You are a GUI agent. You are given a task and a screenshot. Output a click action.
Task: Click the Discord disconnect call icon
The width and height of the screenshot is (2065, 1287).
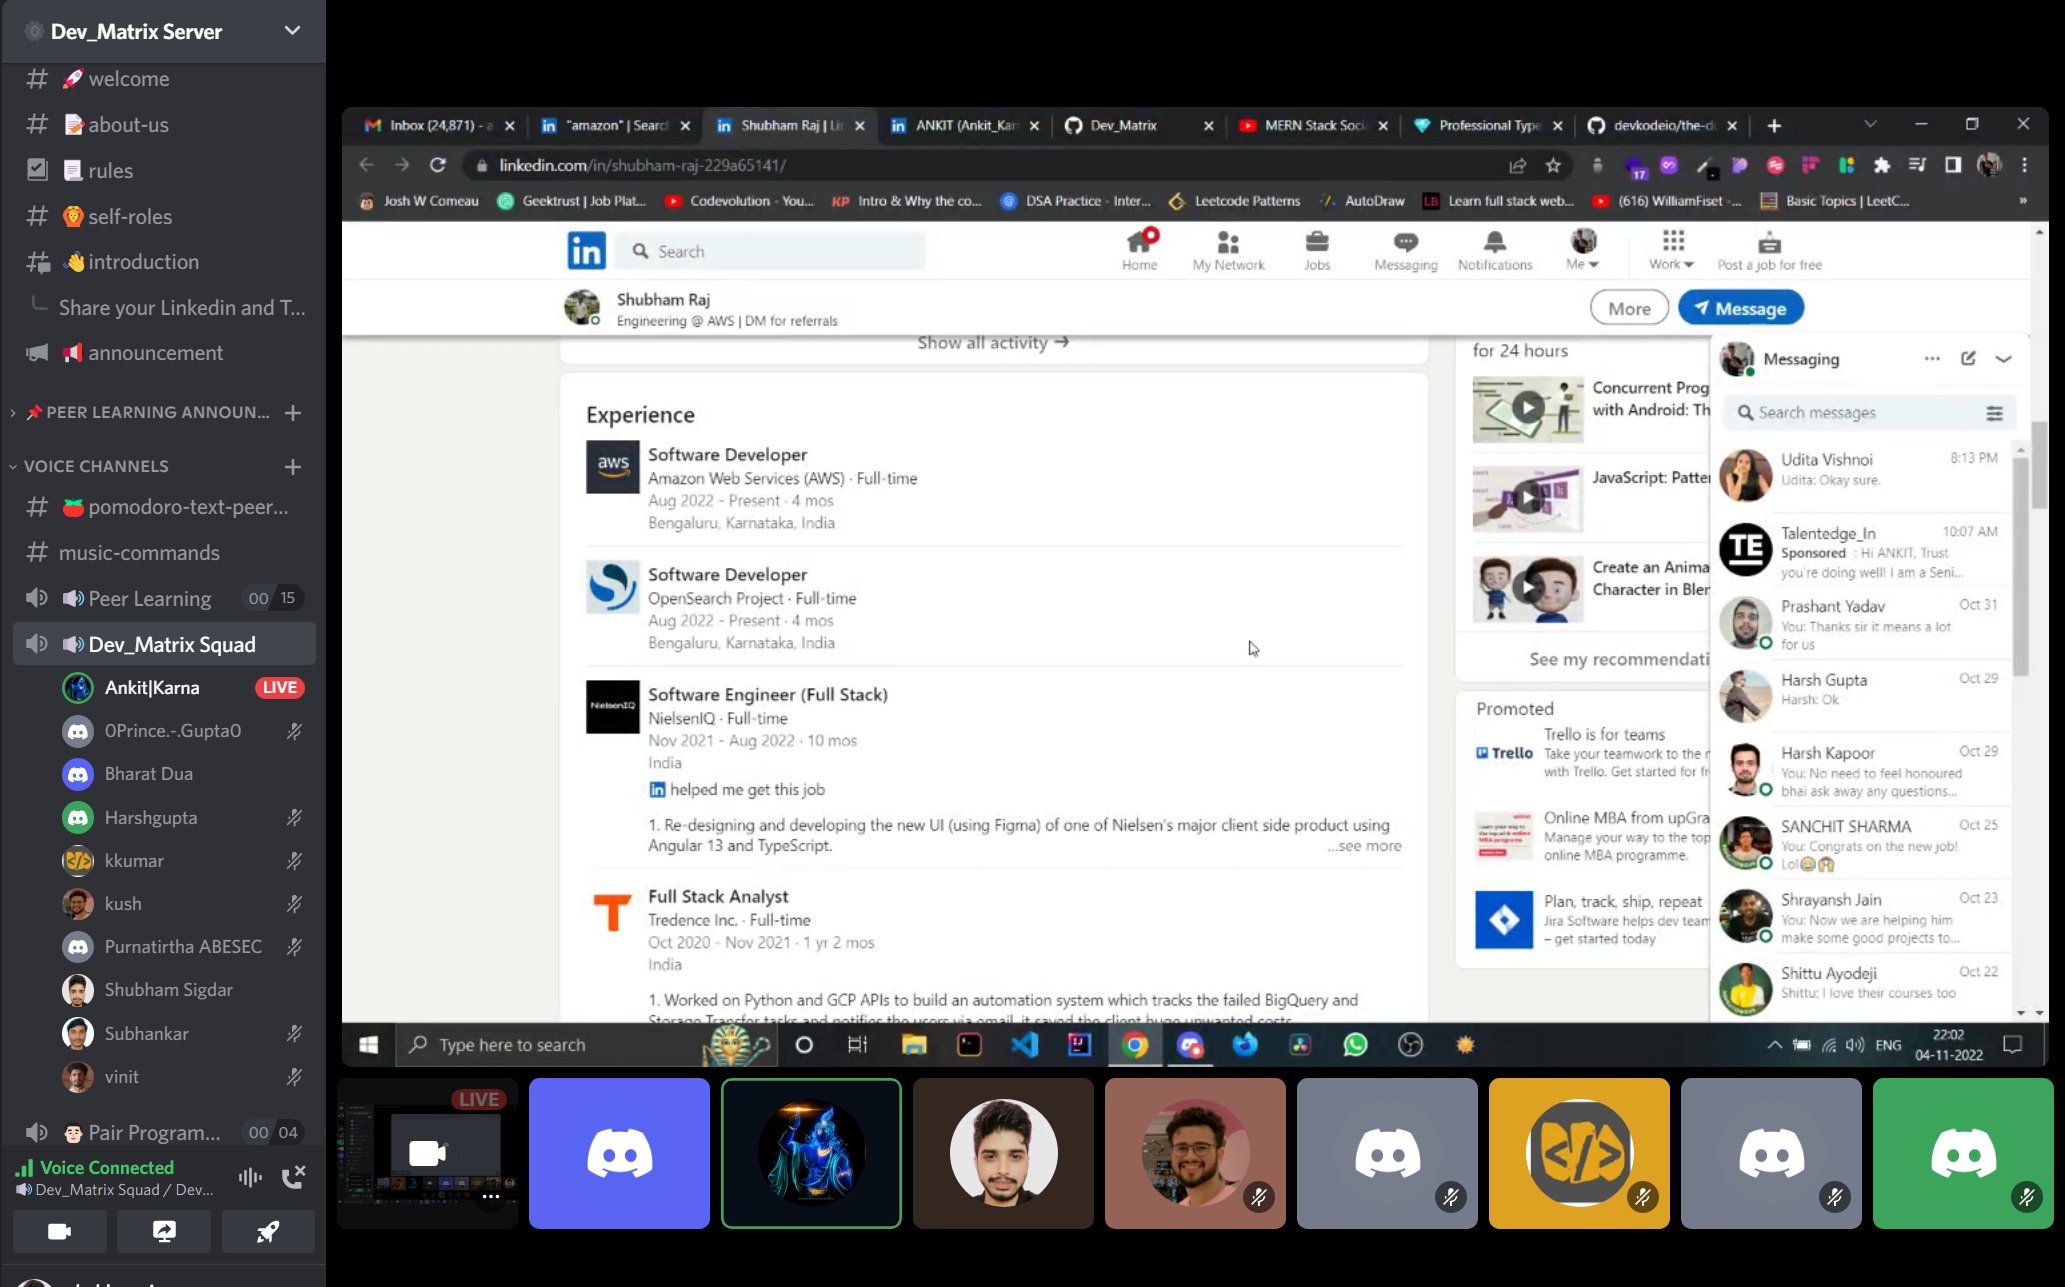(x=293, y=1177)
